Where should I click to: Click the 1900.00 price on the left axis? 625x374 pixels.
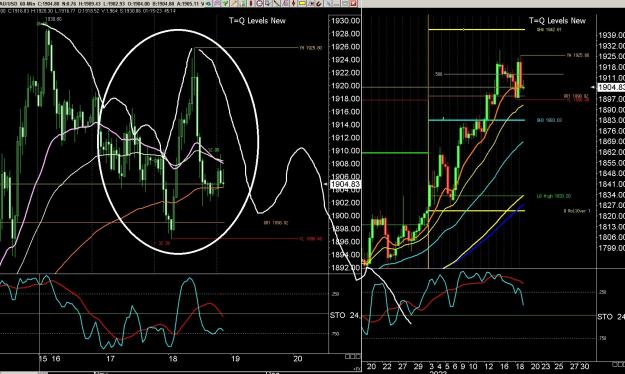tap(345, 216)
